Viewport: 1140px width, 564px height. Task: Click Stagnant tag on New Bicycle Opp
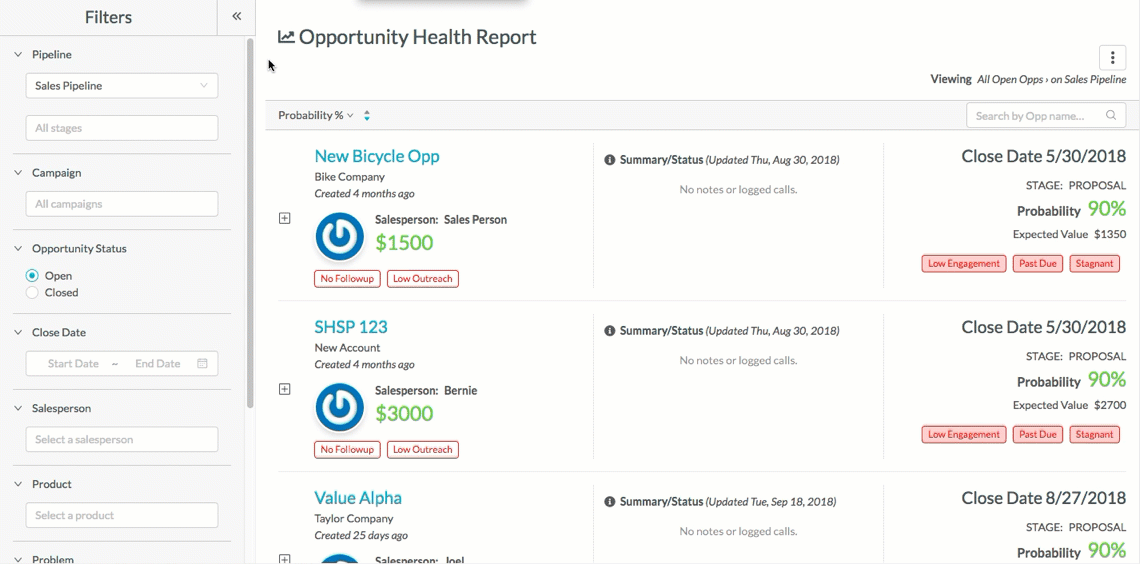[1094, 264]
